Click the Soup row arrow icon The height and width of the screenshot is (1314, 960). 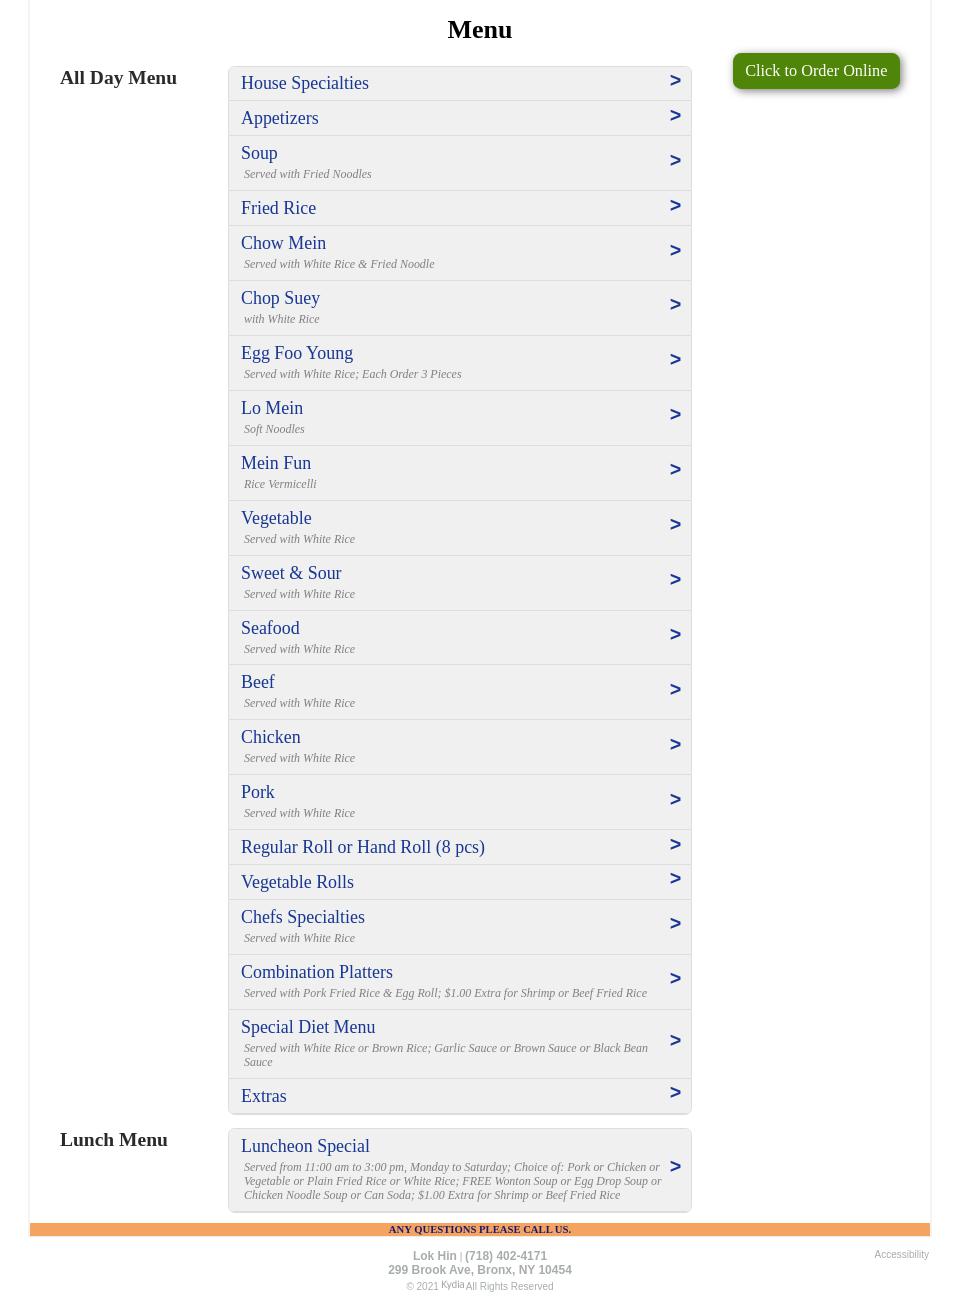coord(675,161)
